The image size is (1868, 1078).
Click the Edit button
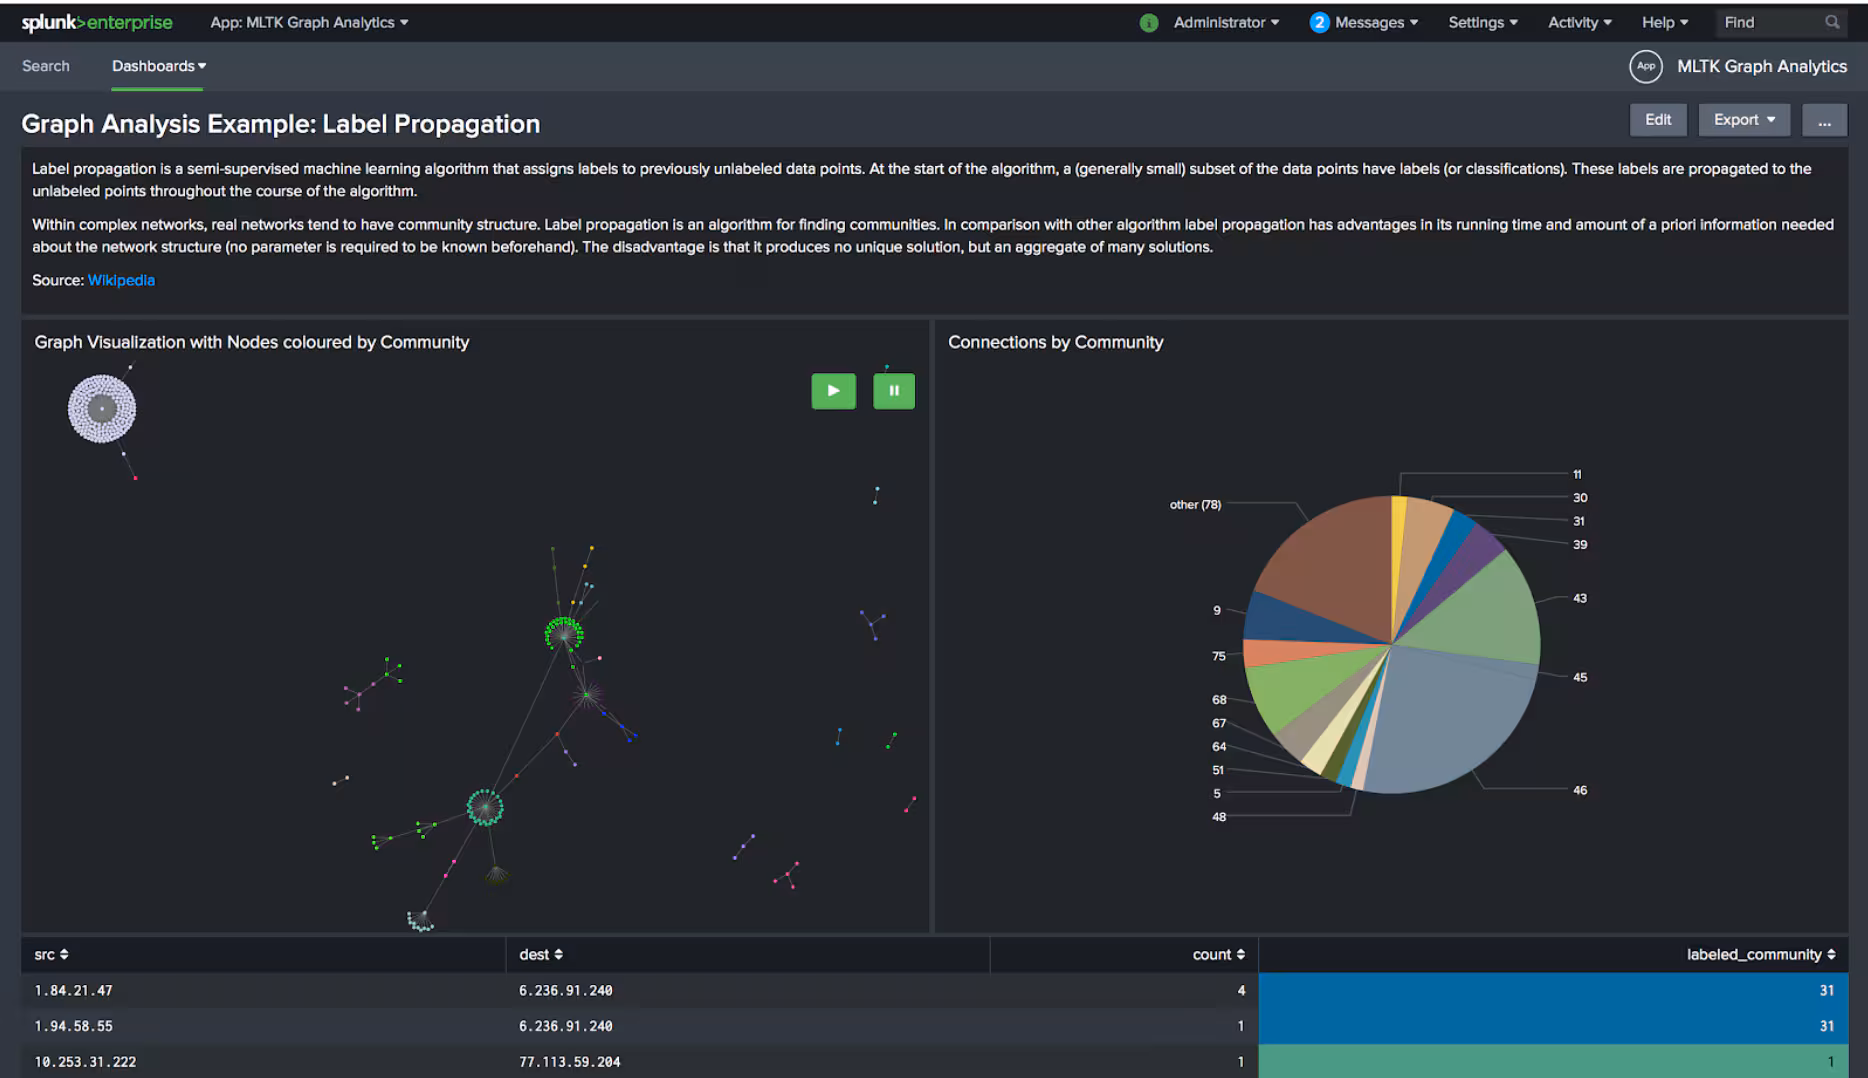tap(1658, 119)
